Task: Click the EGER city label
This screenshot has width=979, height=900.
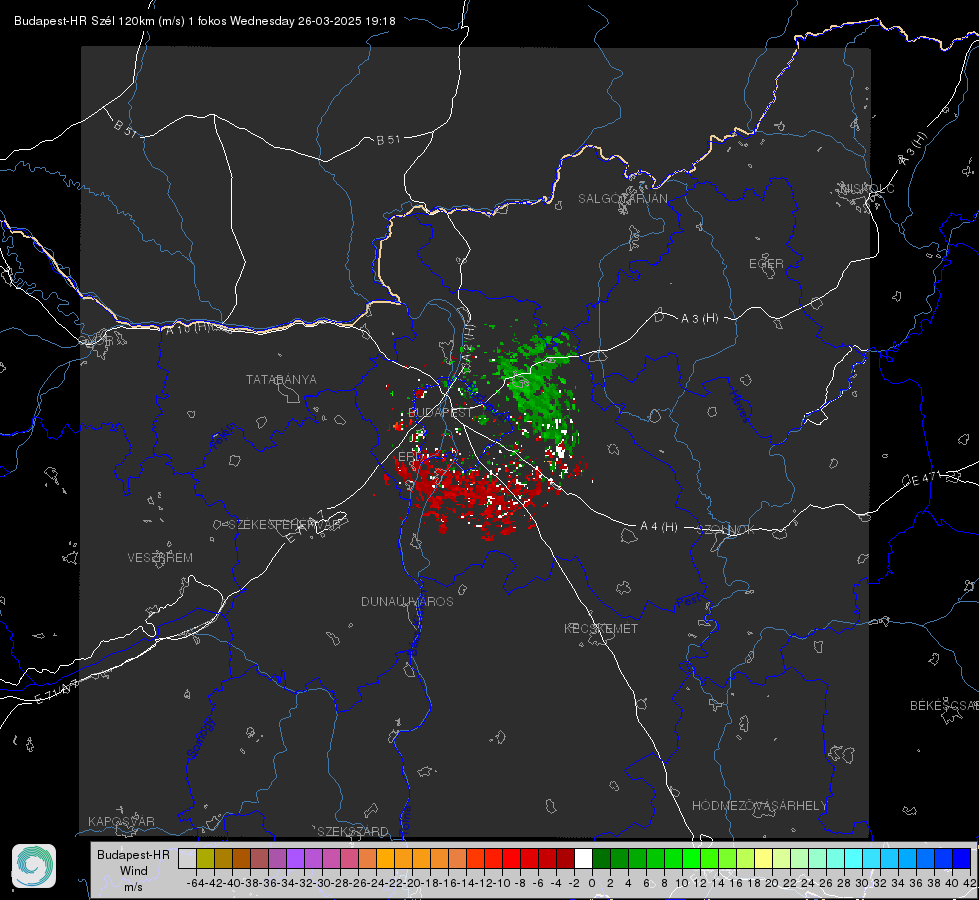Action: 766,264
